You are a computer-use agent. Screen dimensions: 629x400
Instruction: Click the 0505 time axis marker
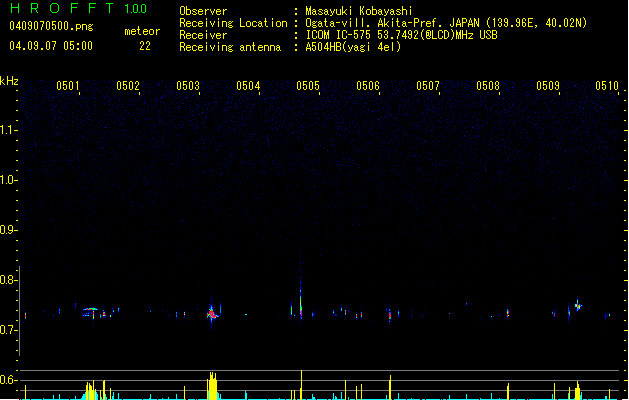[308, 86]
